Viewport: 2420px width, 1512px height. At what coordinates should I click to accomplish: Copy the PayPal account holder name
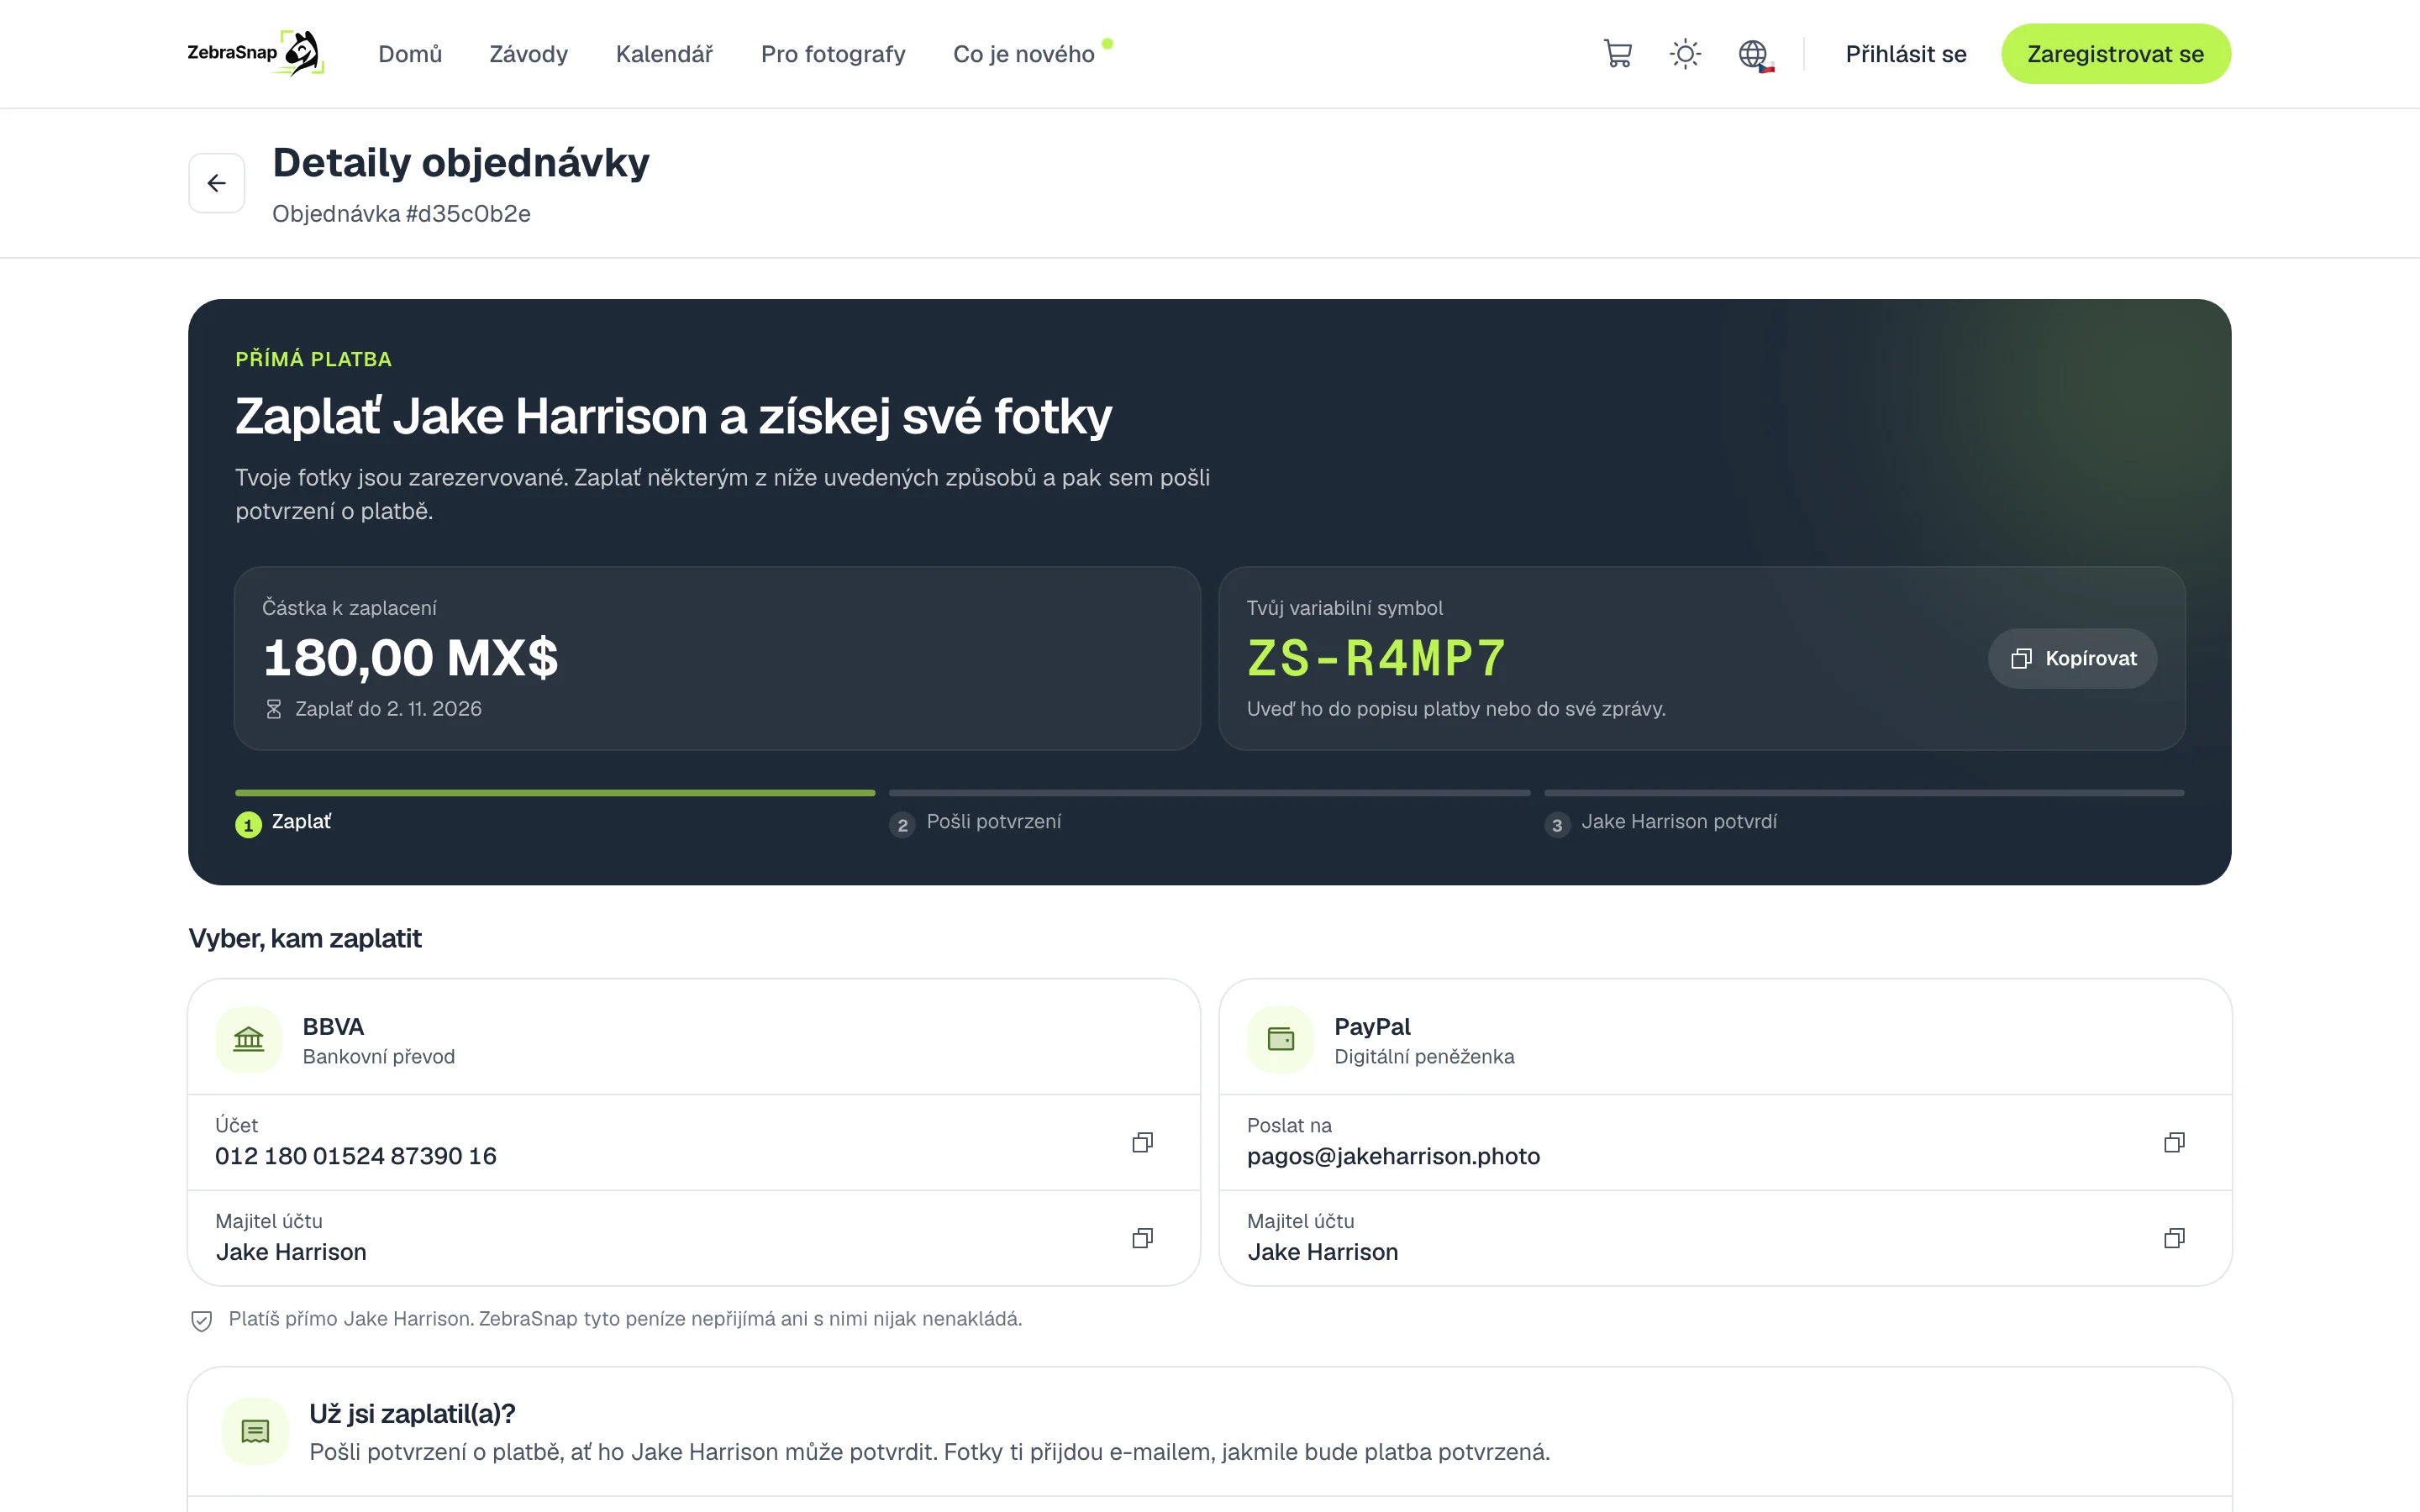pyautogui.click(x=2174, y=1238)
